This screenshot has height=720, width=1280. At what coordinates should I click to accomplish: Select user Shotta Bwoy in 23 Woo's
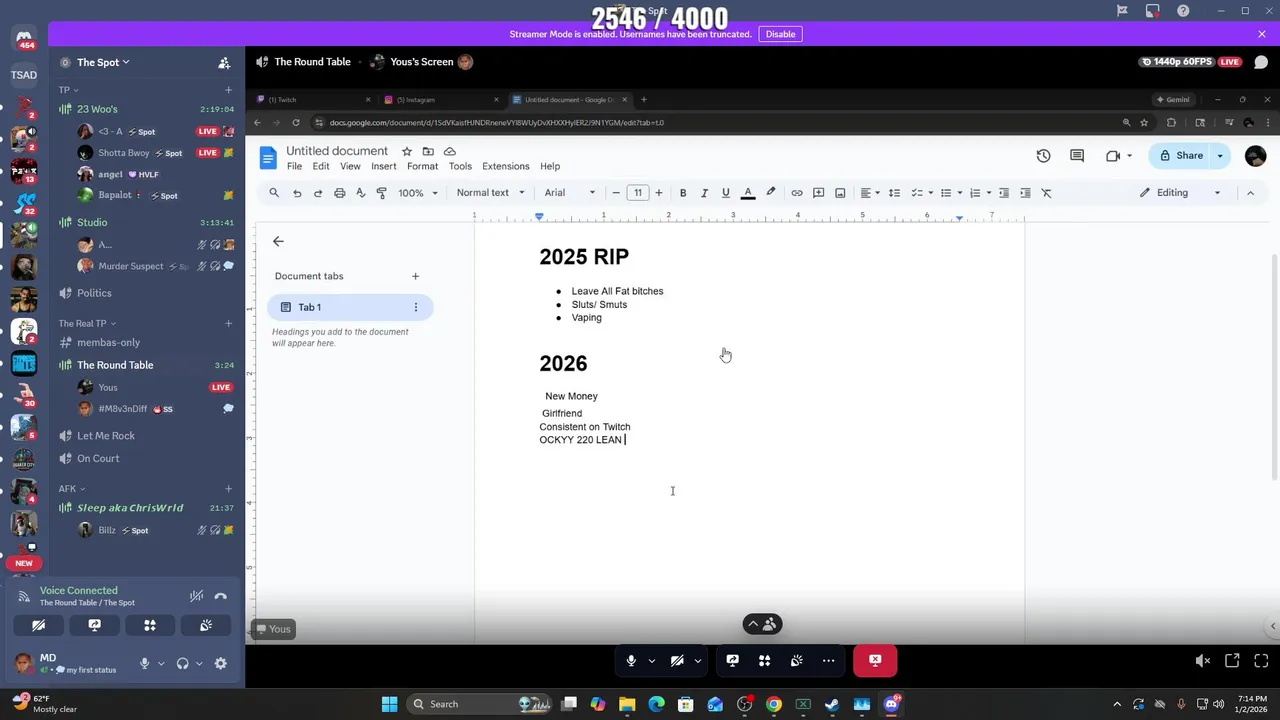click(x=154, y=153)
